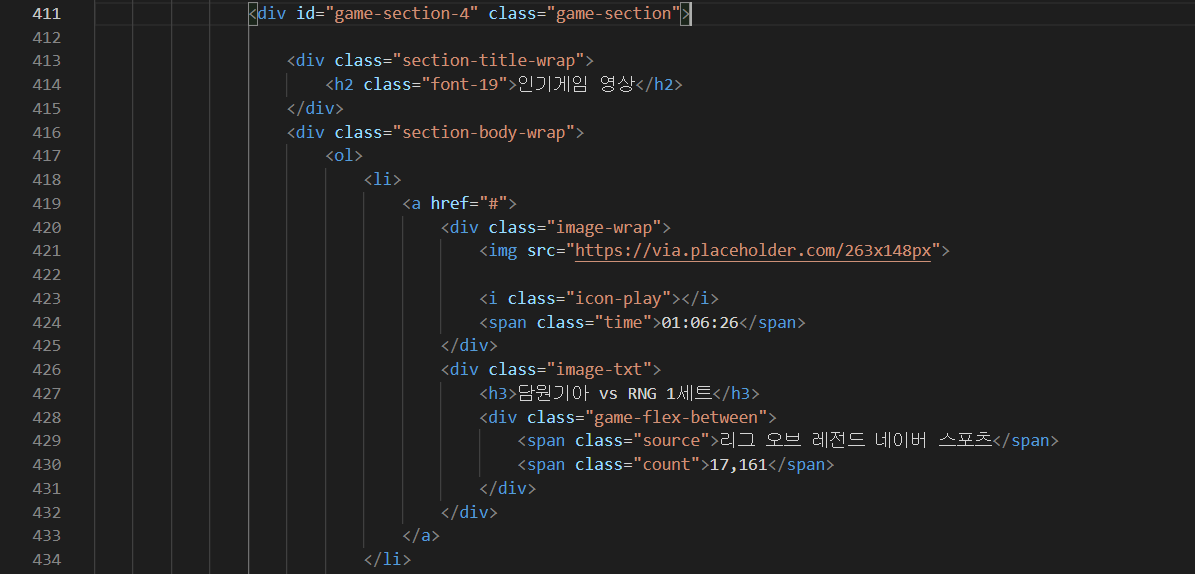Click the "image-wrap" class value
Screen dimensions: 1195x574
click(604, 227)
